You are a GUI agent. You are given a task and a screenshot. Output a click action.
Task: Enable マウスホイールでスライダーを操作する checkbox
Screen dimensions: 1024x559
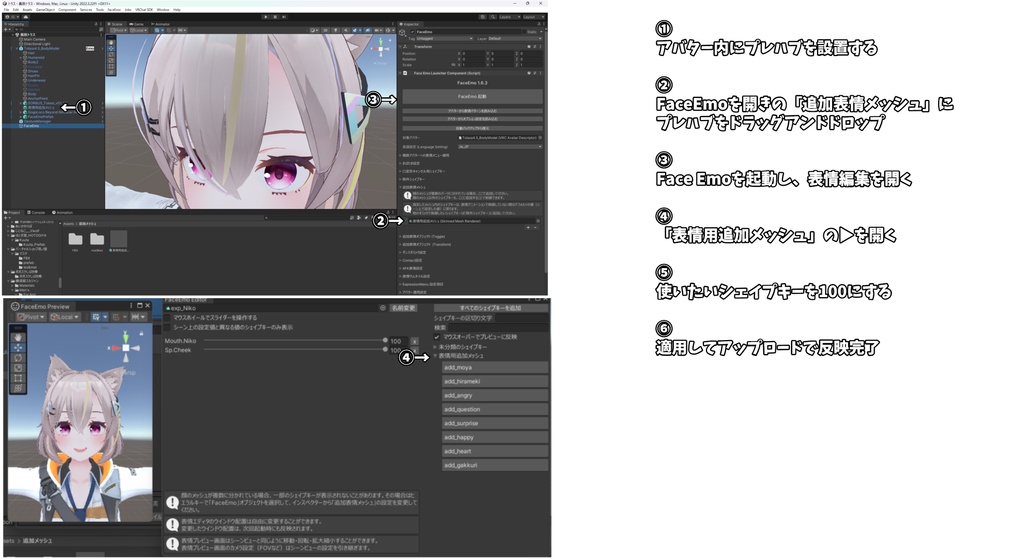tap(168, 317)
